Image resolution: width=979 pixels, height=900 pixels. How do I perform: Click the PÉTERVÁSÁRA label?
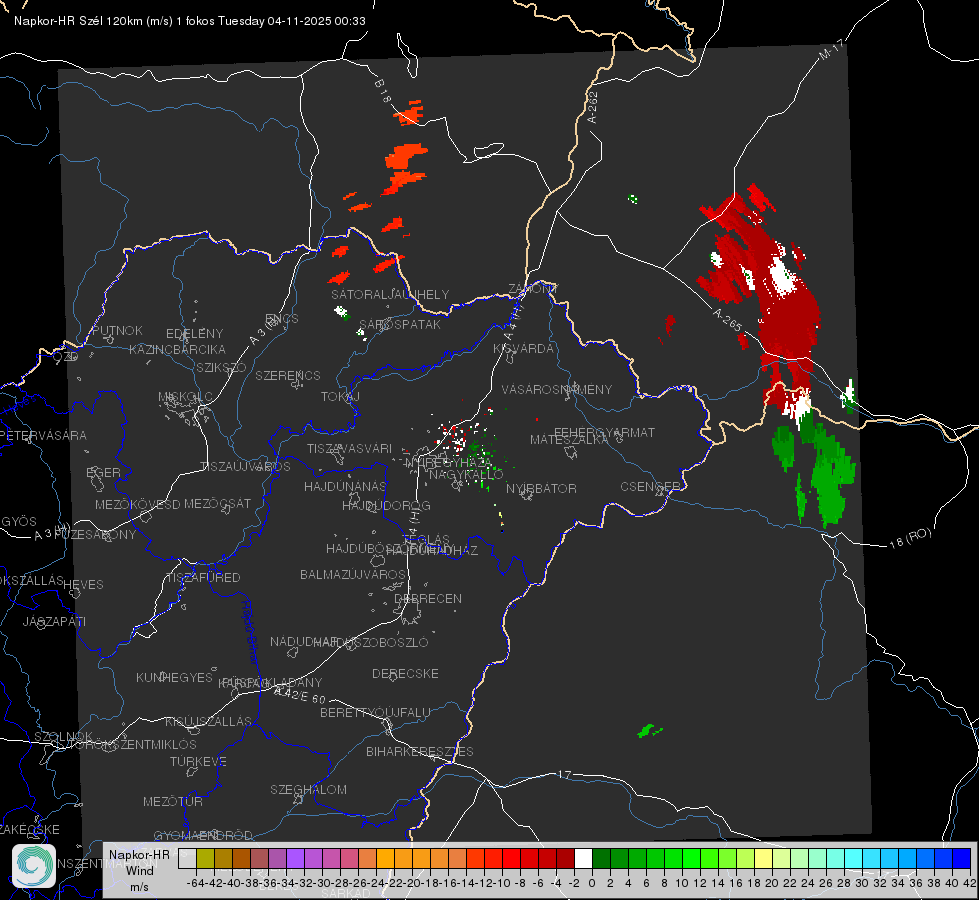(44, 435)
